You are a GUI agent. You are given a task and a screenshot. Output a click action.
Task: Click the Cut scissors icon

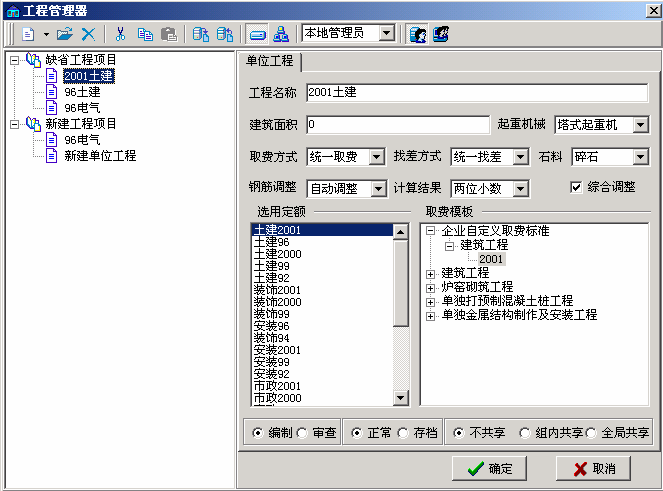[121, 34]
